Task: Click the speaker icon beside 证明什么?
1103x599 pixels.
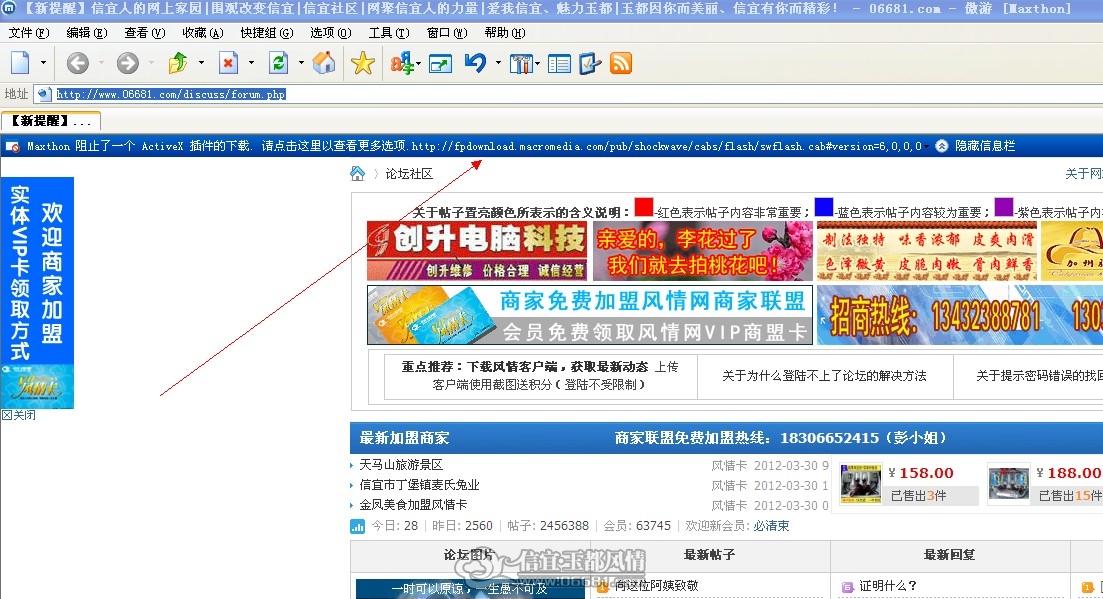Action: pyautogui.click(x=847, y=586)
